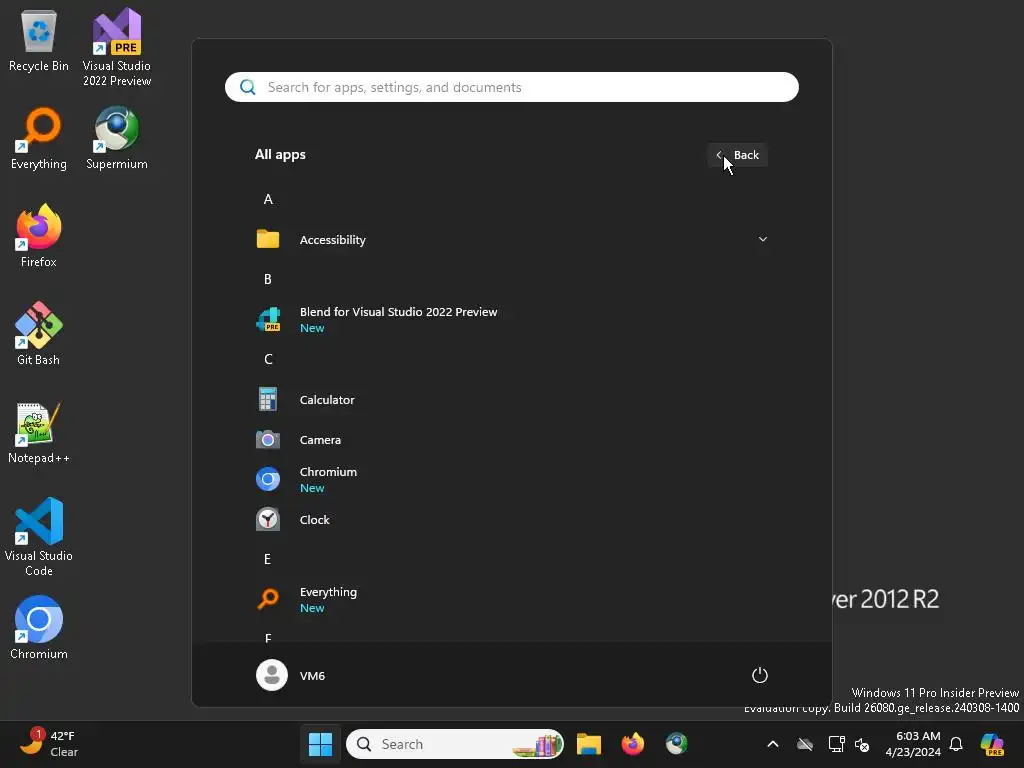Open Recycle Bin desktop icon
Image resolution: width=1024 pixels, height=768 pixels.
(39, 41)
